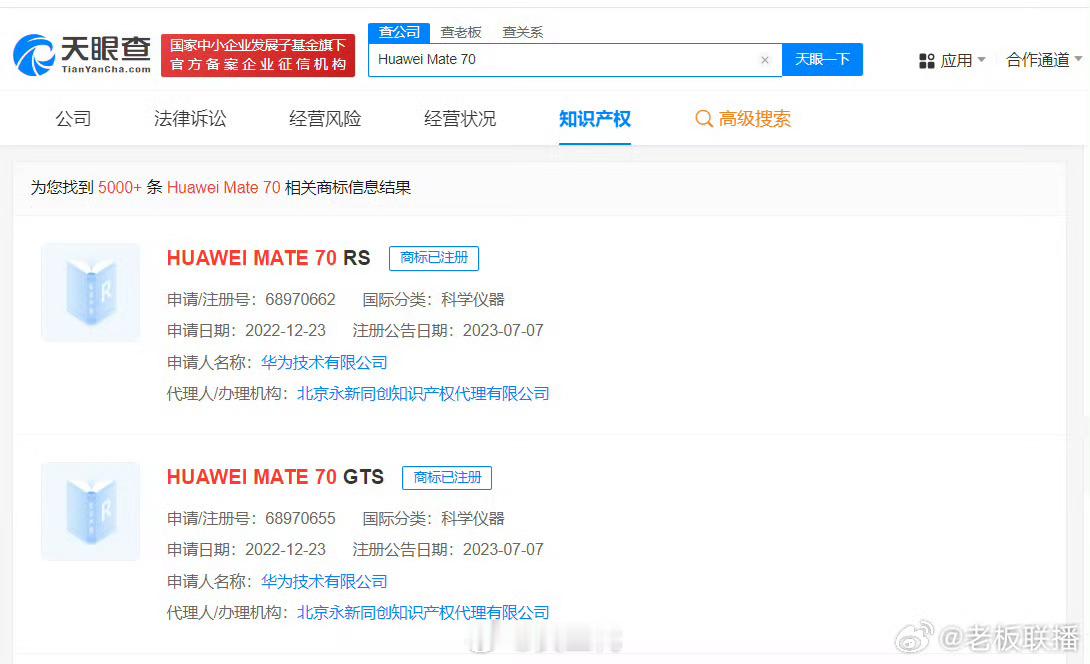Click 申请日期 2022-12-23 for MATE 70 RS
This screenshot has width=1090, height=664.
[246, 331]
